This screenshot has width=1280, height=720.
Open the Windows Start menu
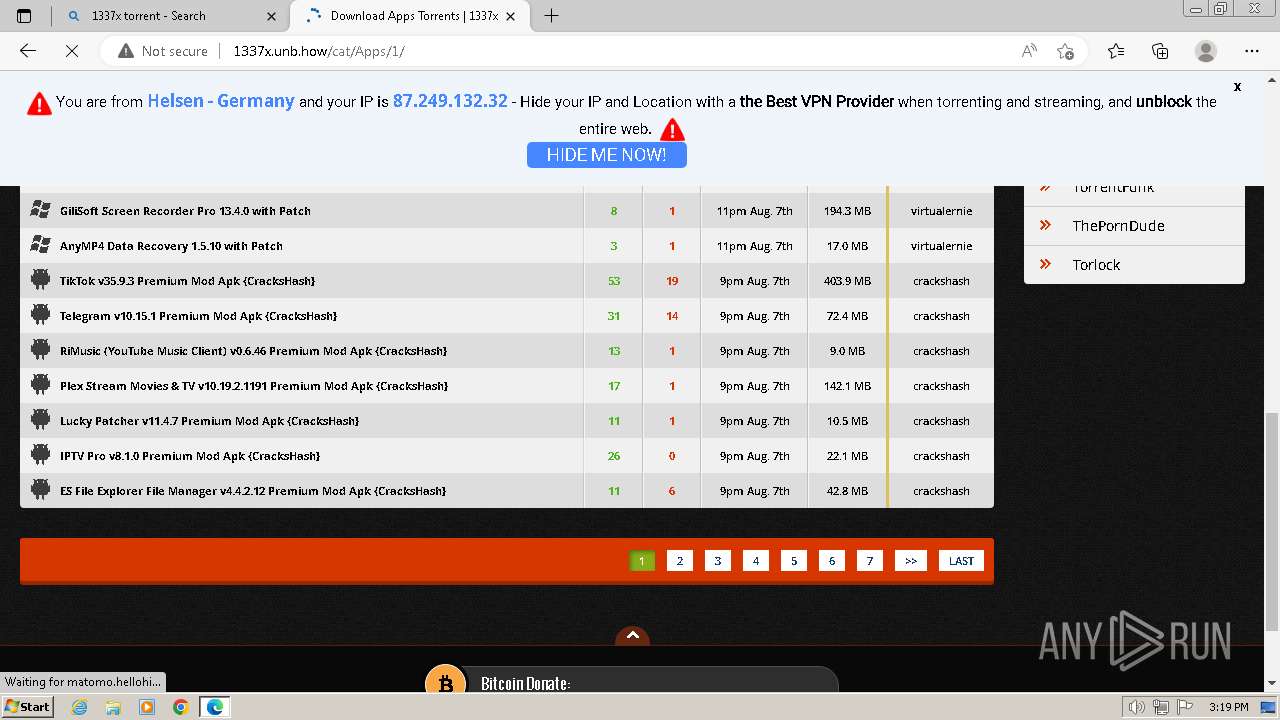tap(28, 707)
